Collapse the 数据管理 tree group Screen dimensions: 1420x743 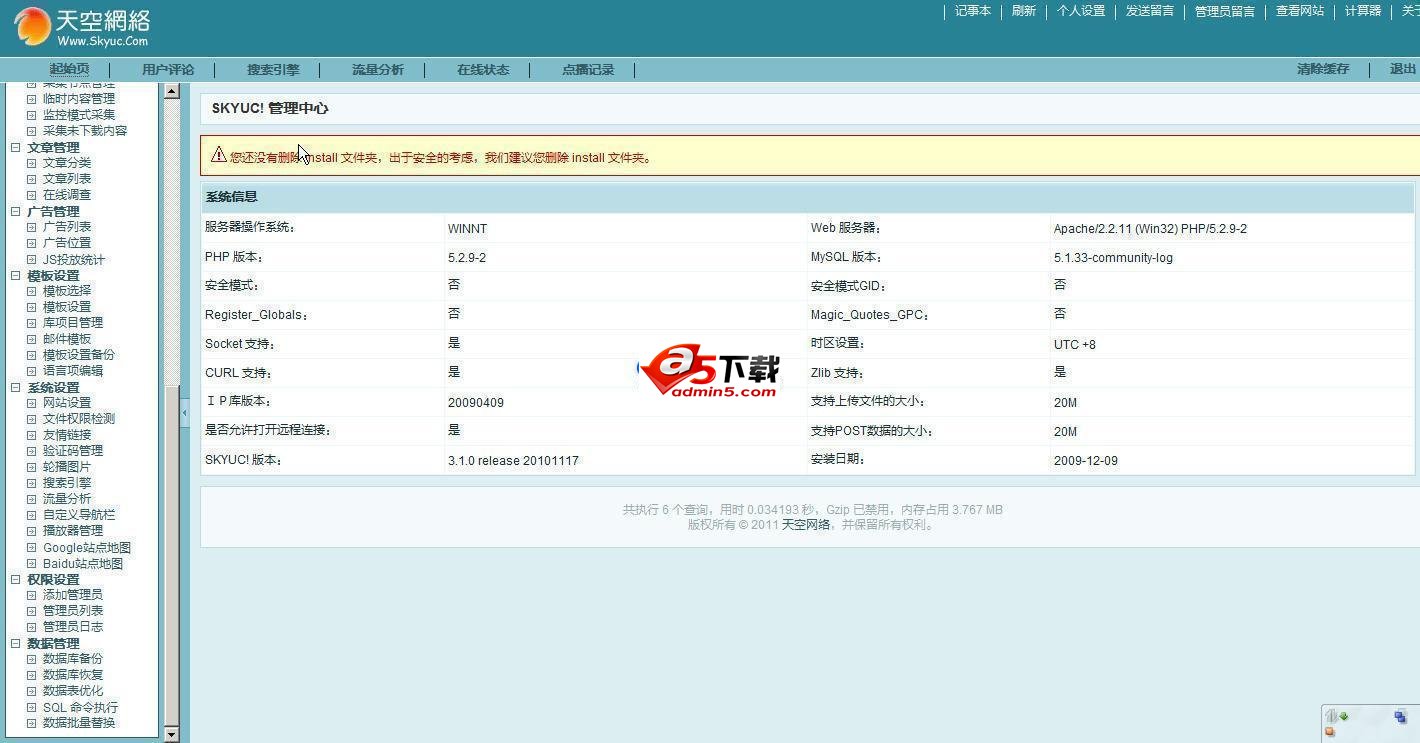tap(16, 643)
